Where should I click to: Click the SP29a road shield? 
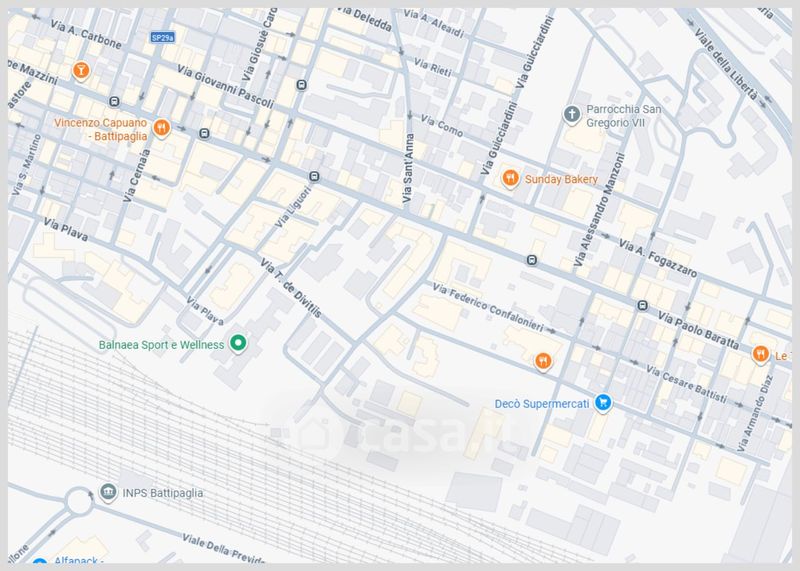[x=162, y=37]
